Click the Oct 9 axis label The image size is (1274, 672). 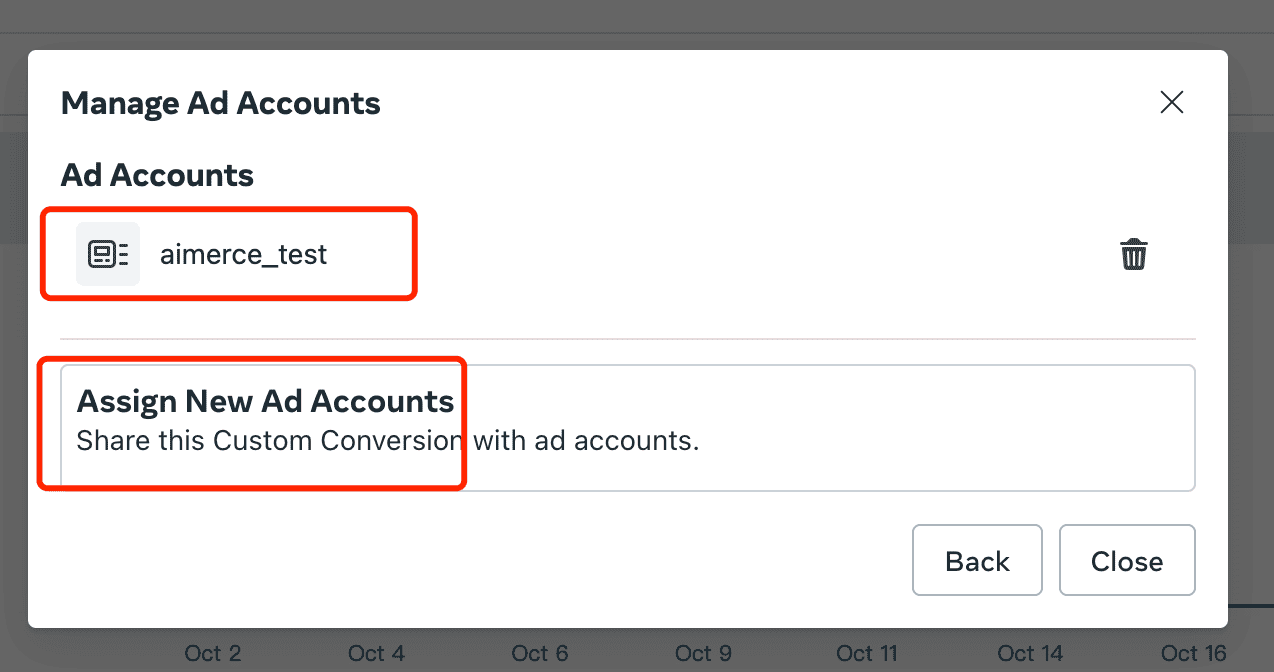point(703,653)
